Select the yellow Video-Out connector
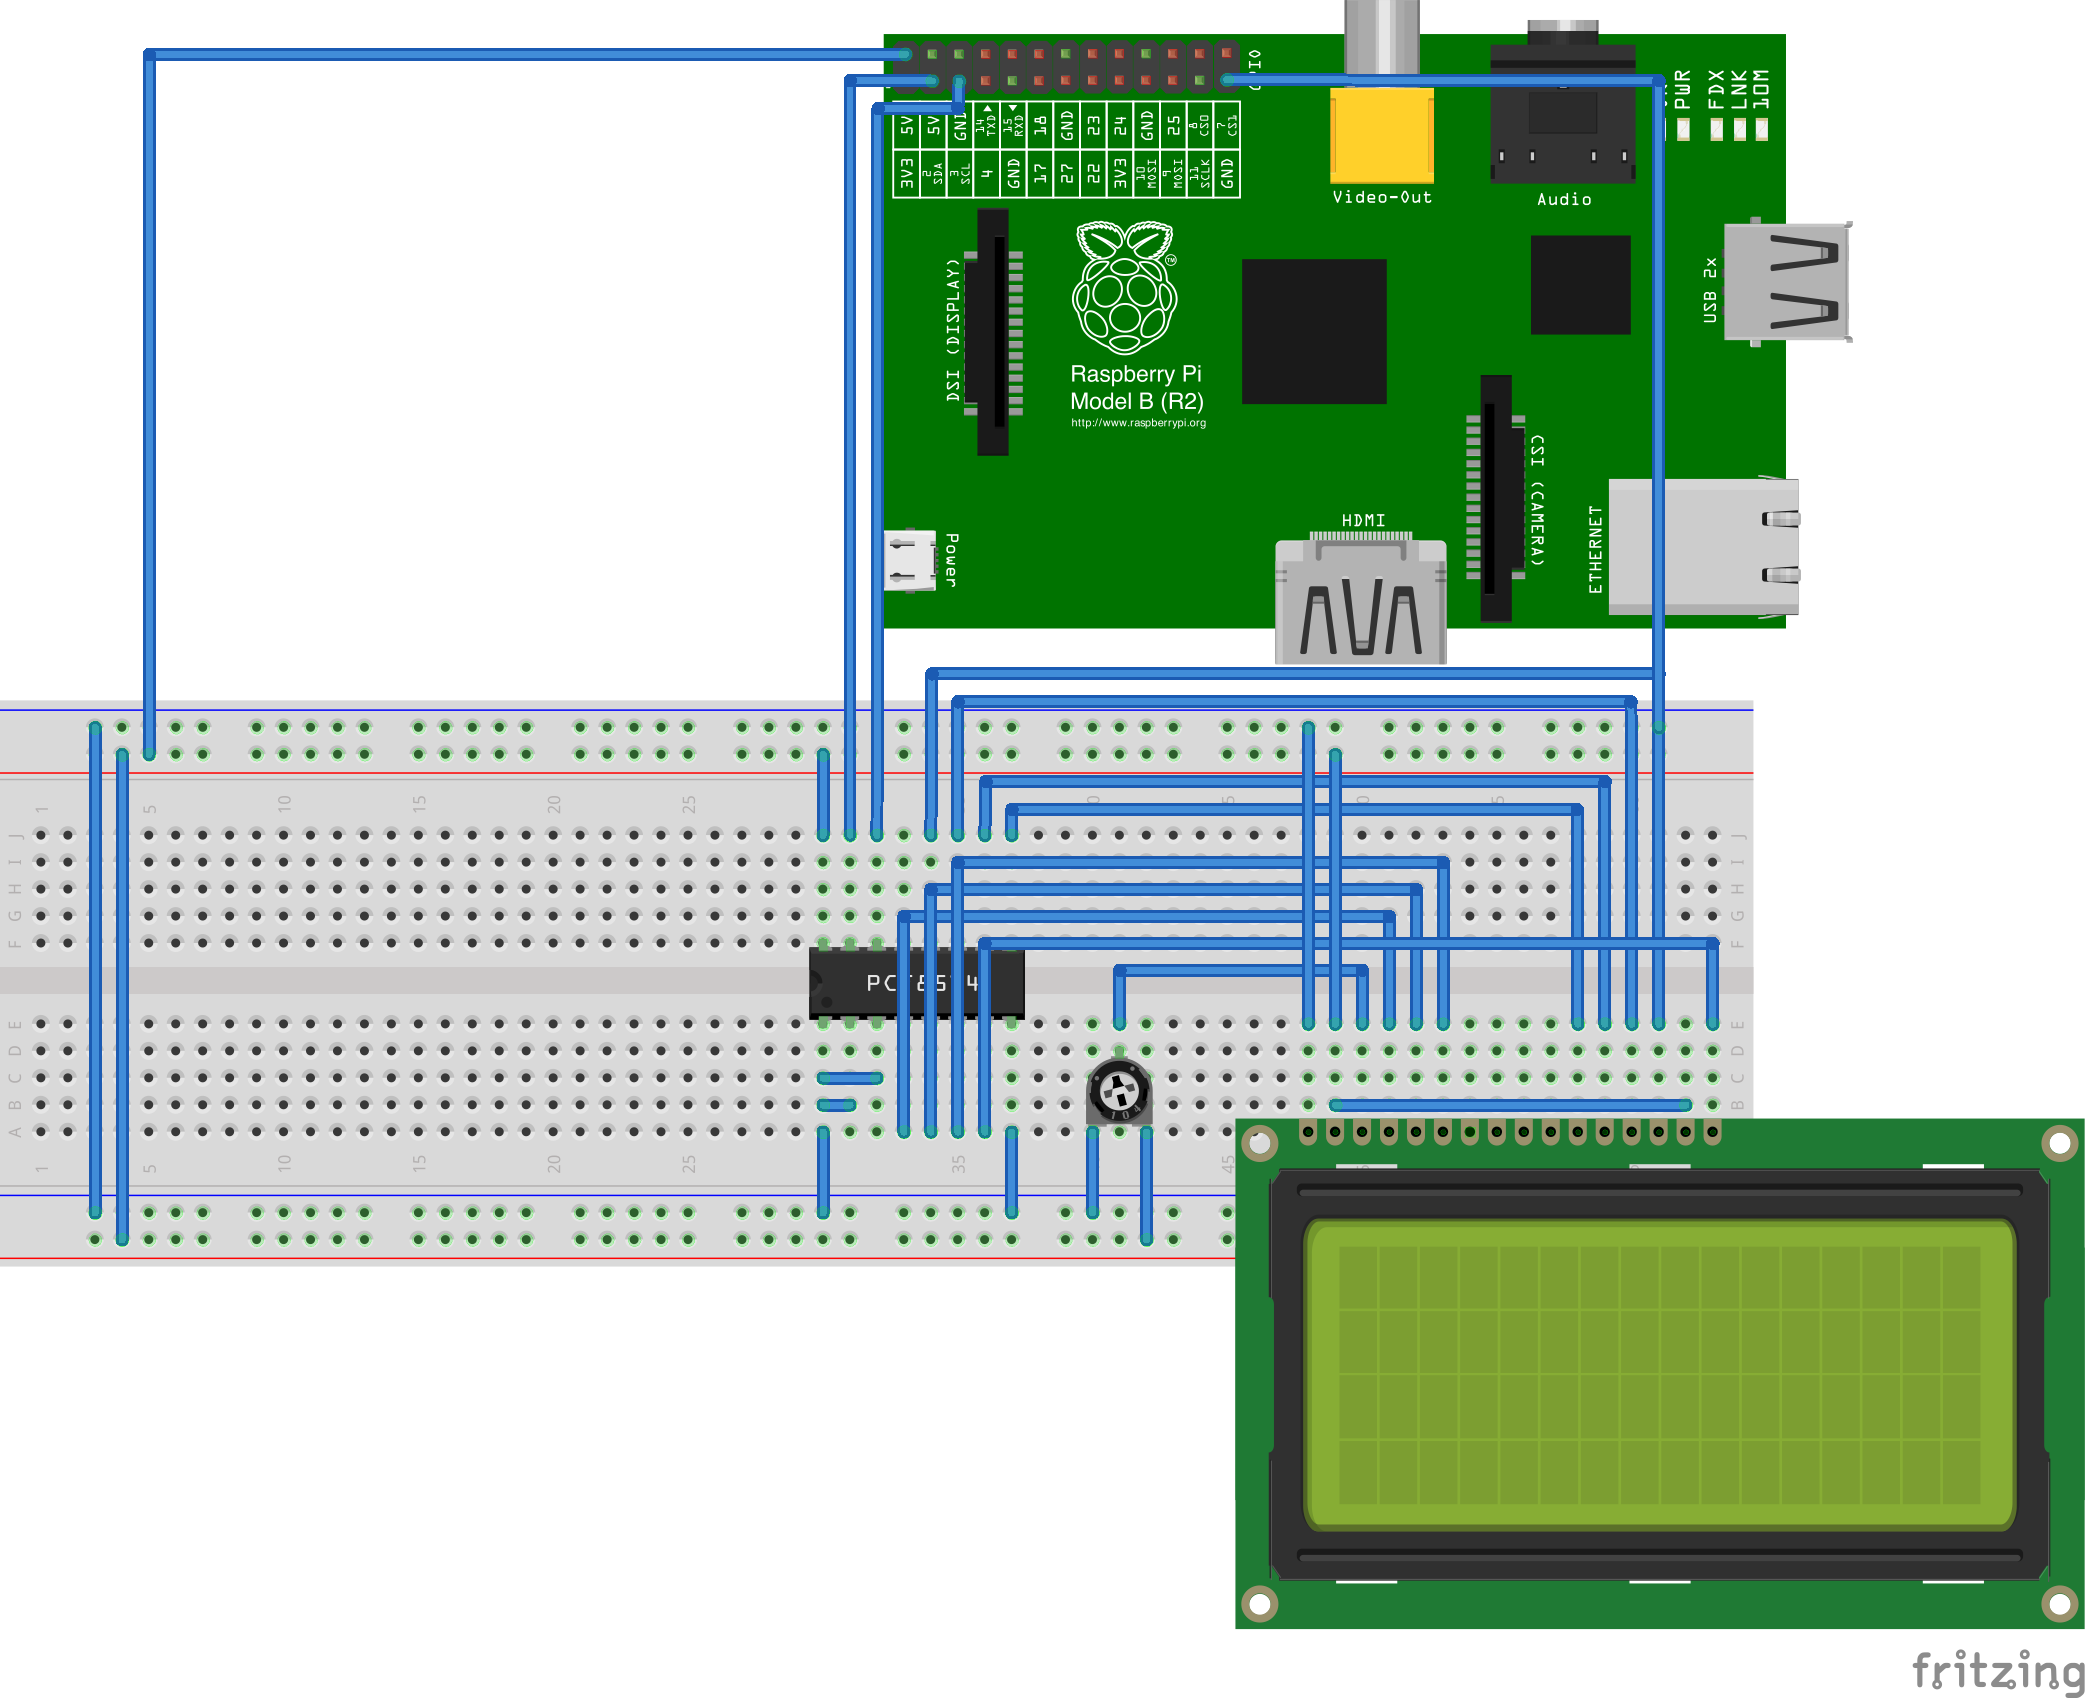This screenshot has height=1698, width=2085. [x=1381, y=135]
